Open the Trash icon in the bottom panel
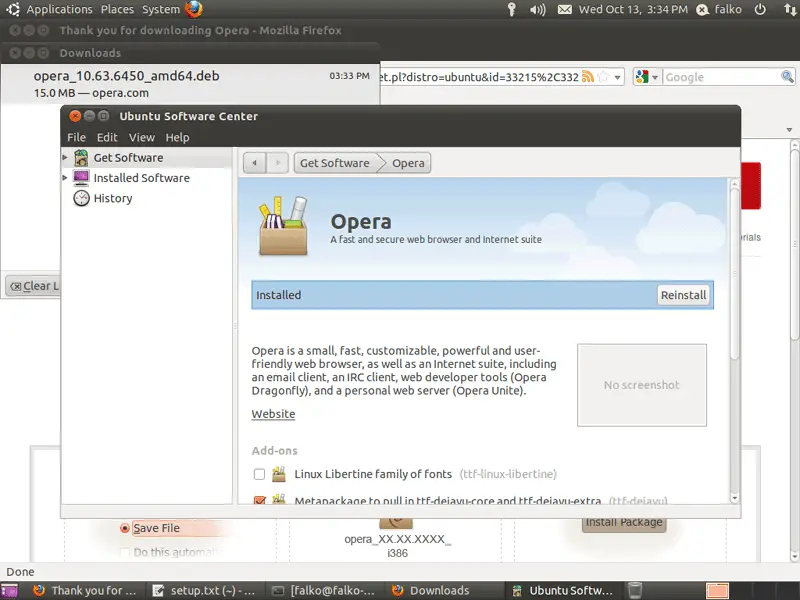This screenshot has width=800, height=600. 635,590
